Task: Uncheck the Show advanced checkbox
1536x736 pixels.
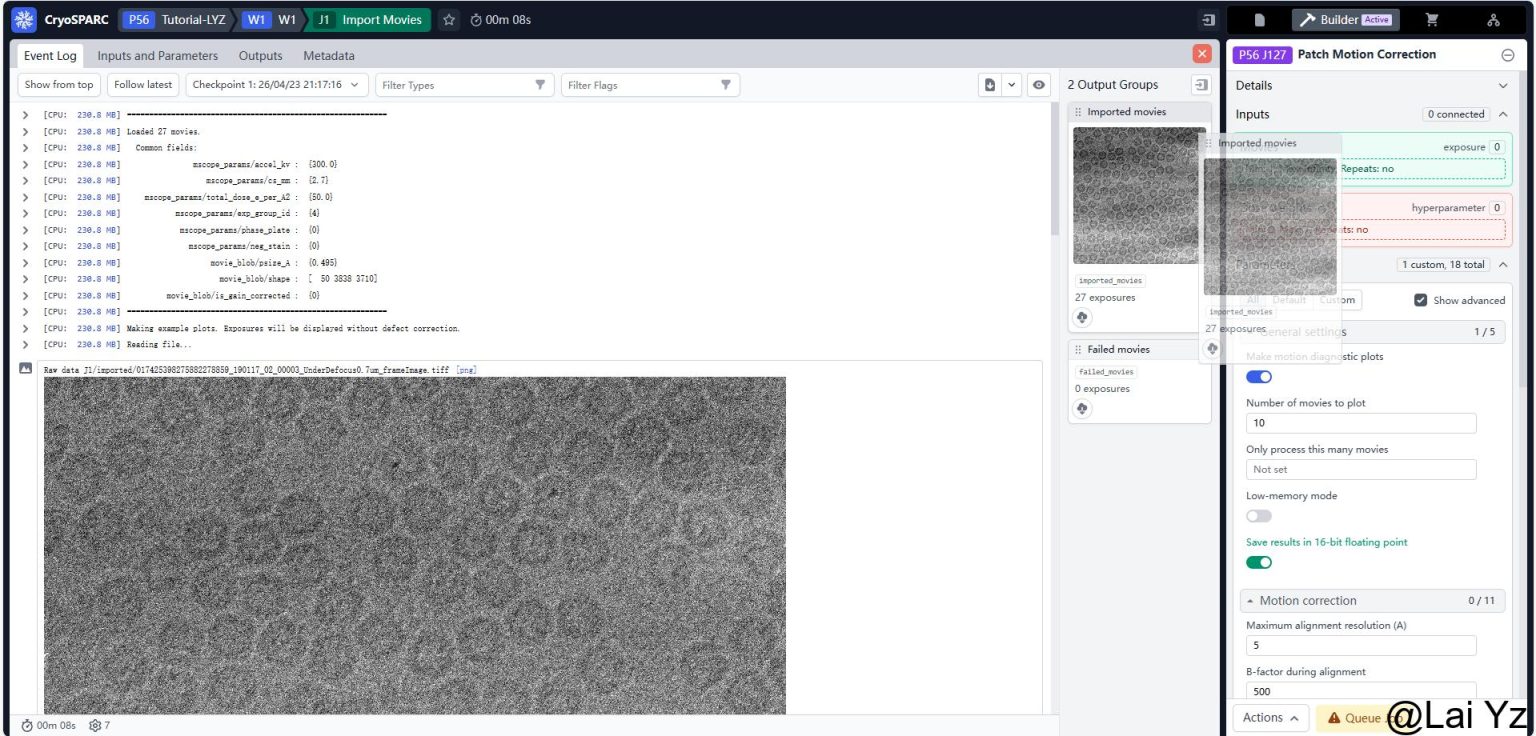Action: (1421, 299)
